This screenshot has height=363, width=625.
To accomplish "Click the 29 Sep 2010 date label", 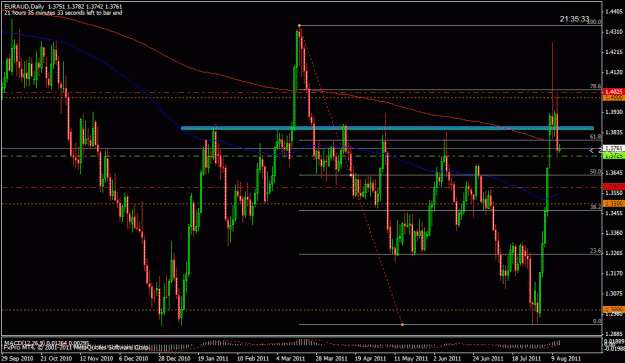I will coord(18,359).
